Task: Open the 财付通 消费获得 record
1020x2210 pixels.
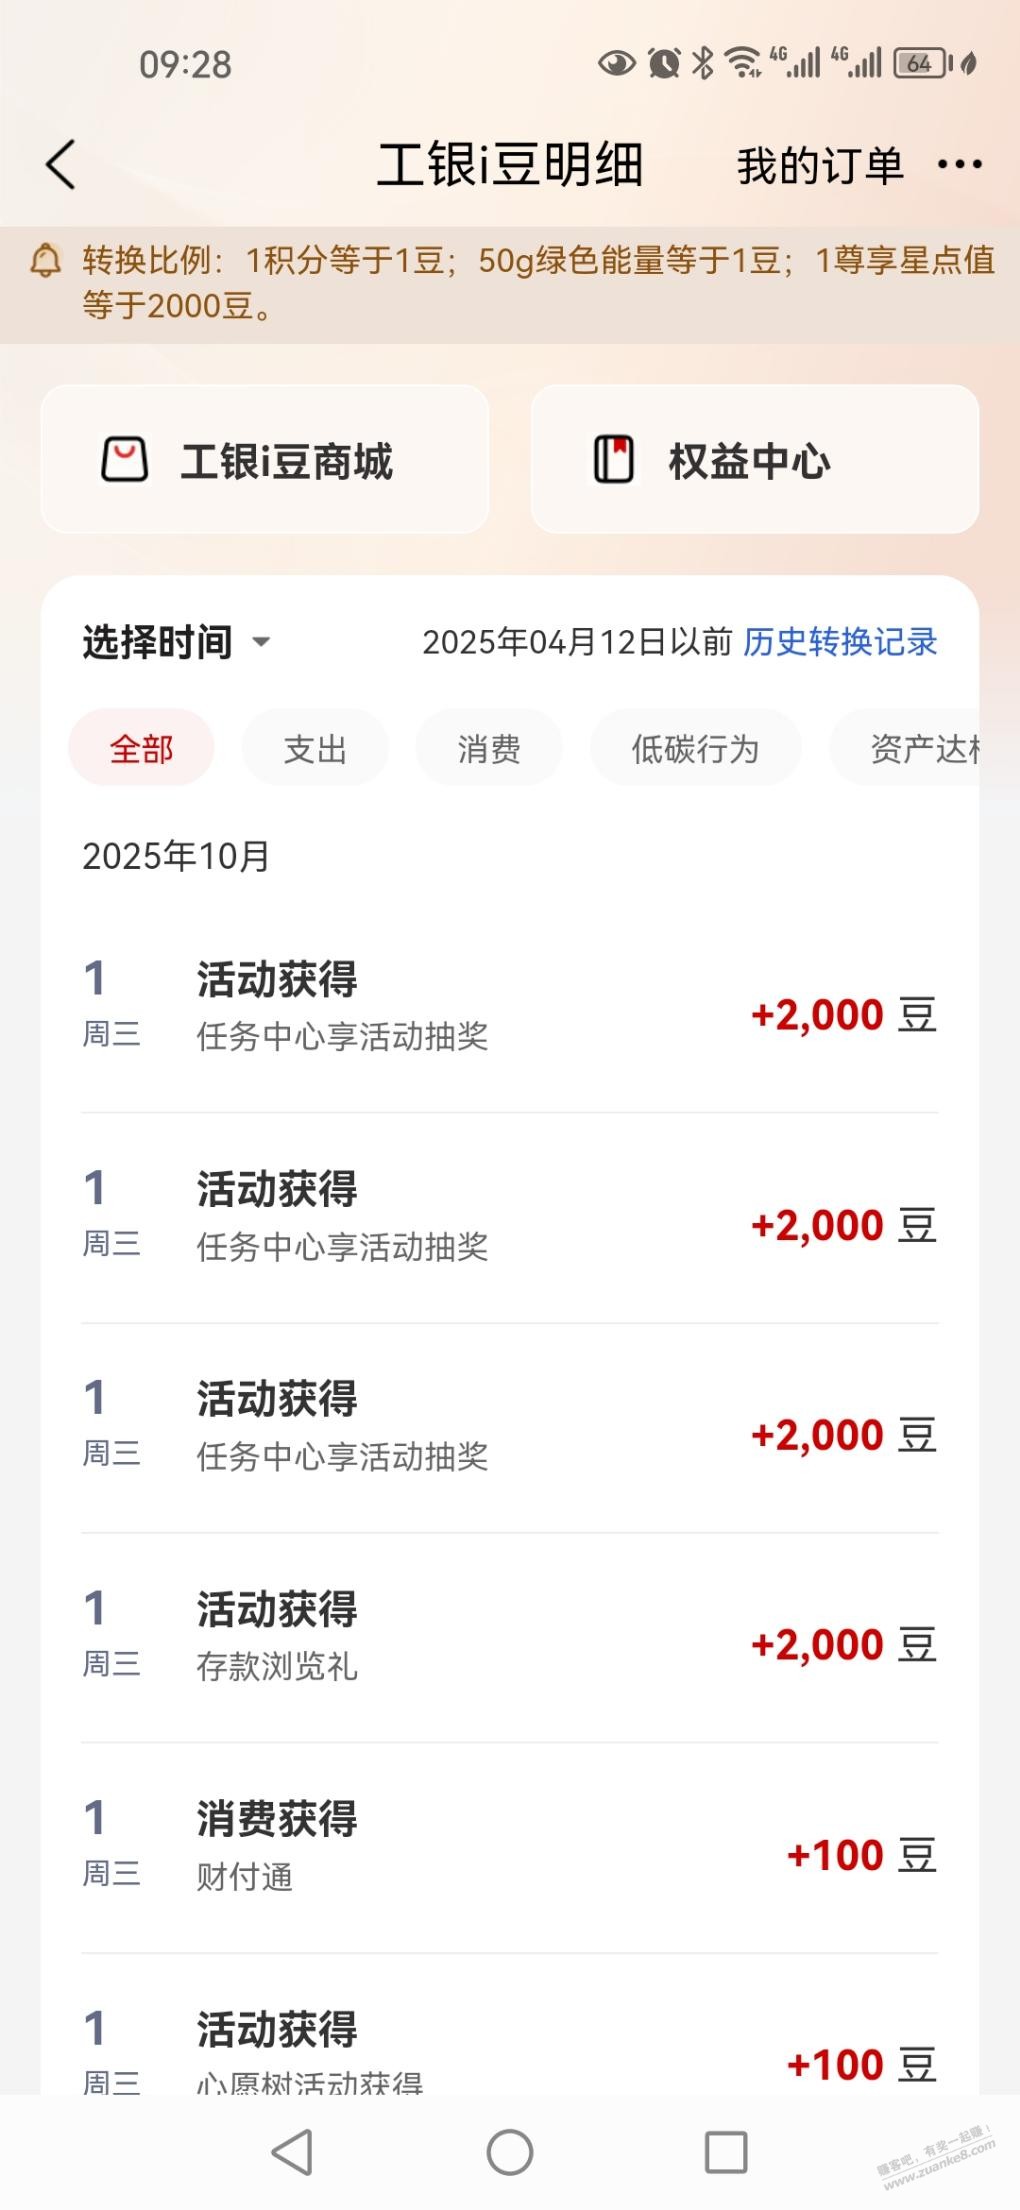Action: click(x=509, y=1848)
